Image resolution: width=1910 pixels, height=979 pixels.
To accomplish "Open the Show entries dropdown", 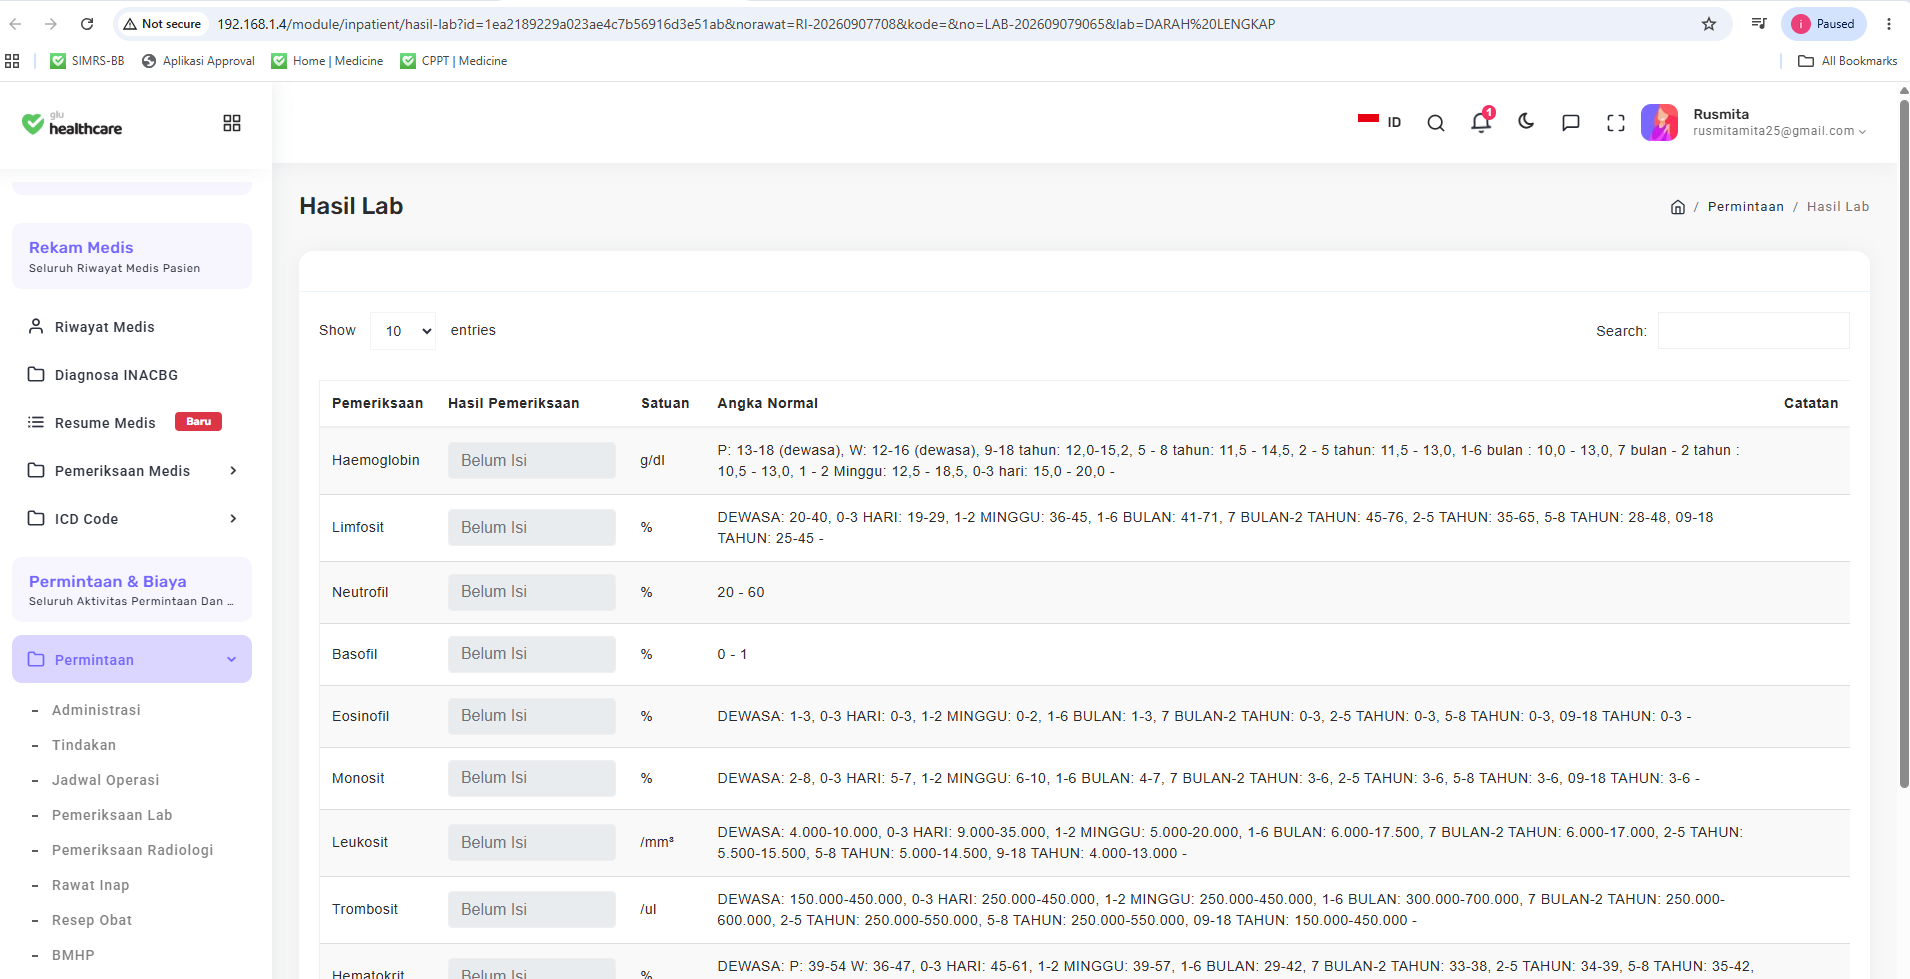I will 403,331.
